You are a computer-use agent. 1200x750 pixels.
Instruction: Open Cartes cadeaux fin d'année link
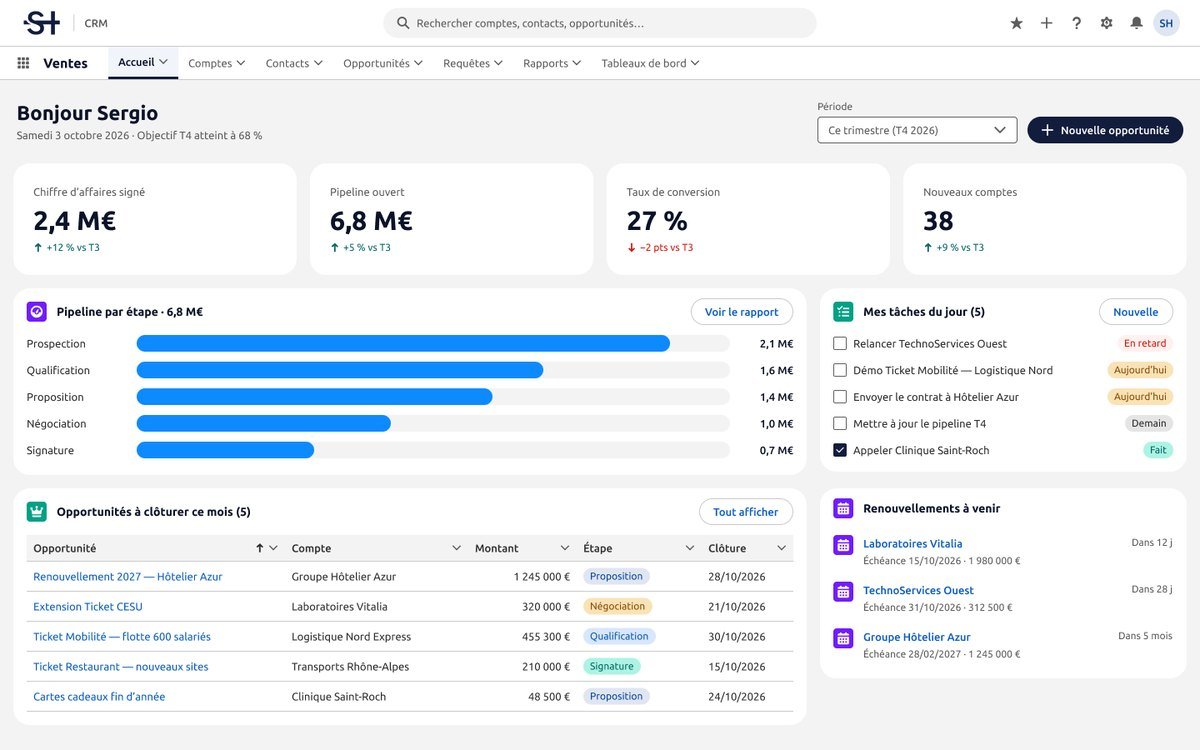point(99,697)
